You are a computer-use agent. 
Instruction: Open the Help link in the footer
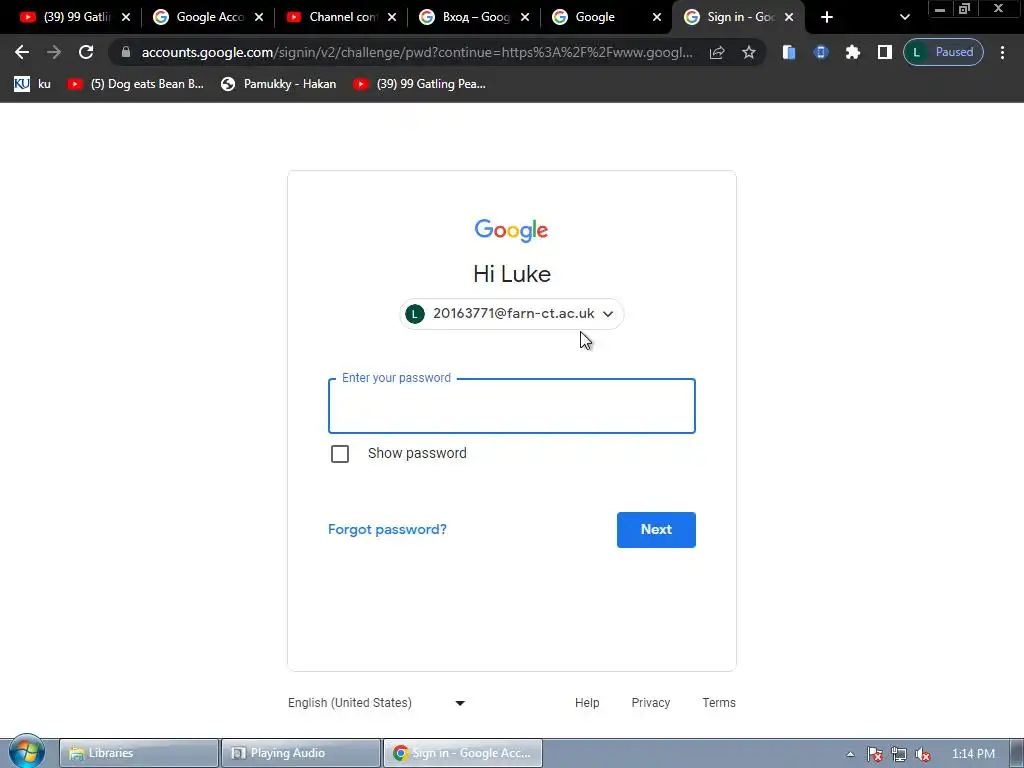[x=586, y=703]
